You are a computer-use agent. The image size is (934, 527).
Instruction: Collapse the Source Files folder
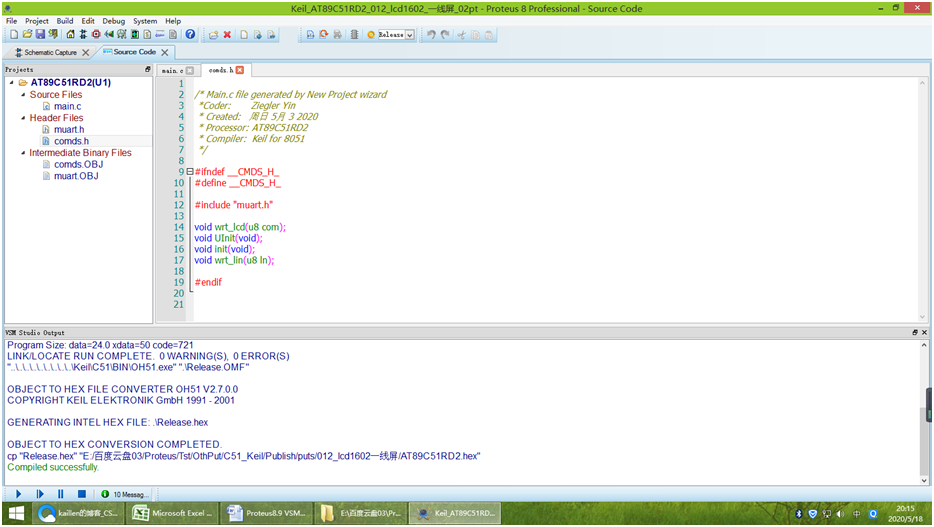click(23, 95)
